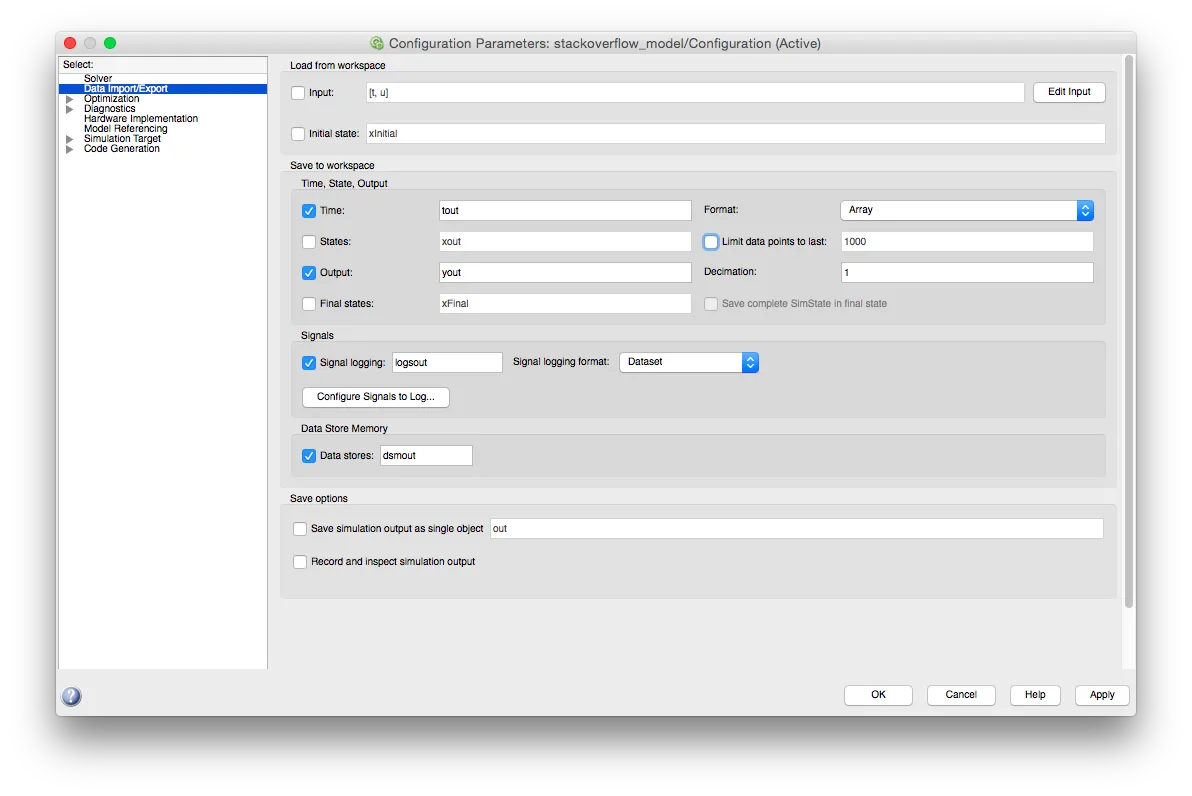
Task: Click the limit data points field 1000
Action: point(967,242)
